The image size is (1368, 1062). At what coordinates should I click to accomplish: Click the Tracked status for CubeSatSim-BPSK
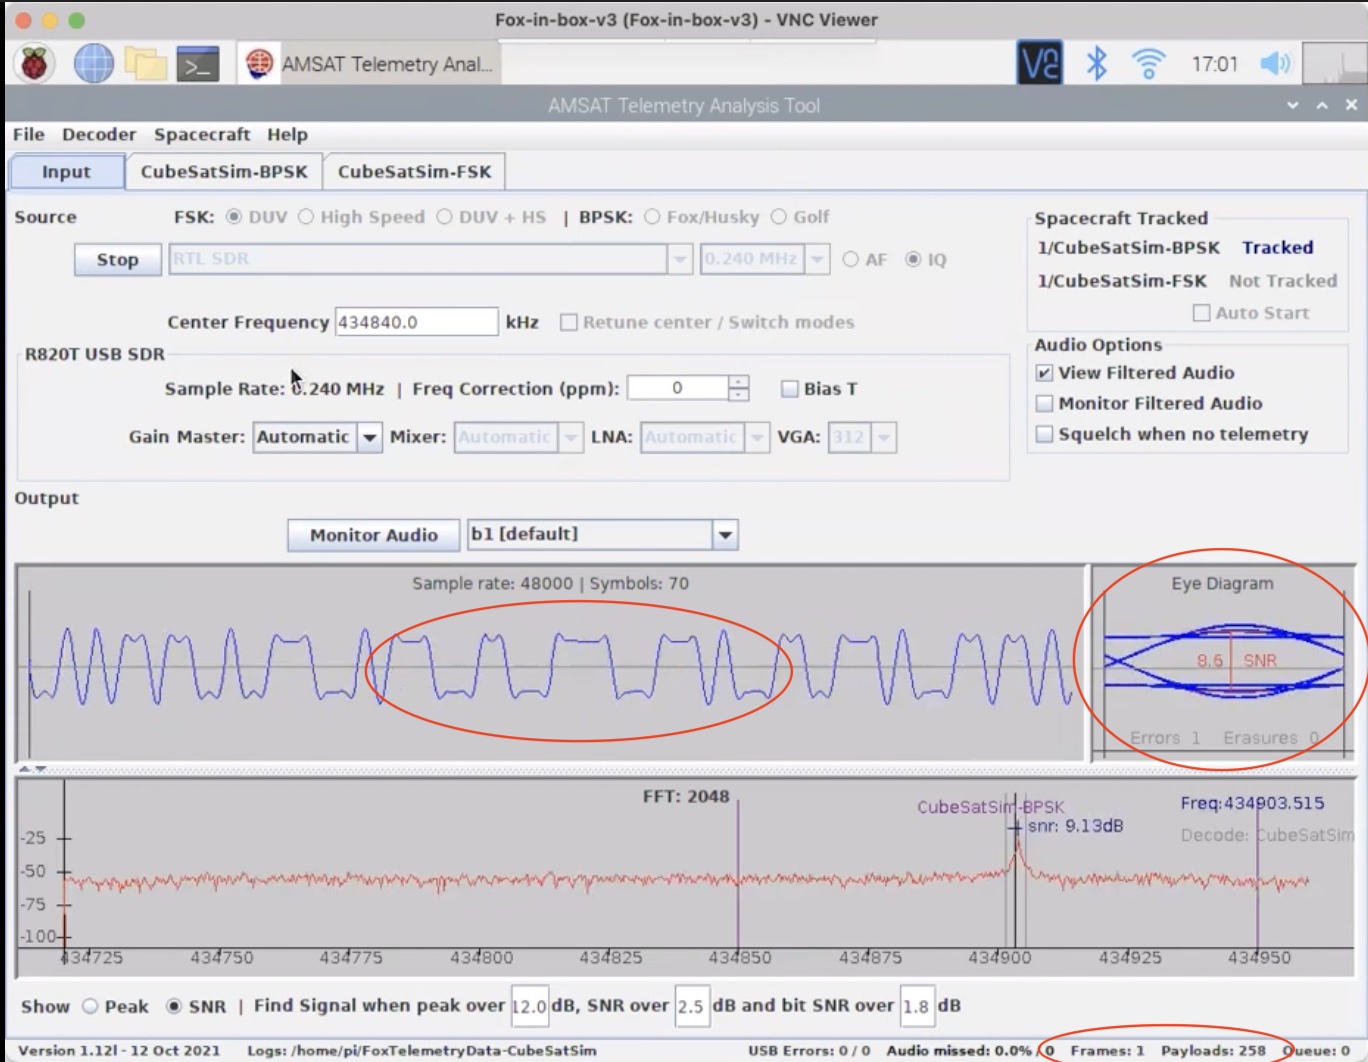click(1277, 247)
